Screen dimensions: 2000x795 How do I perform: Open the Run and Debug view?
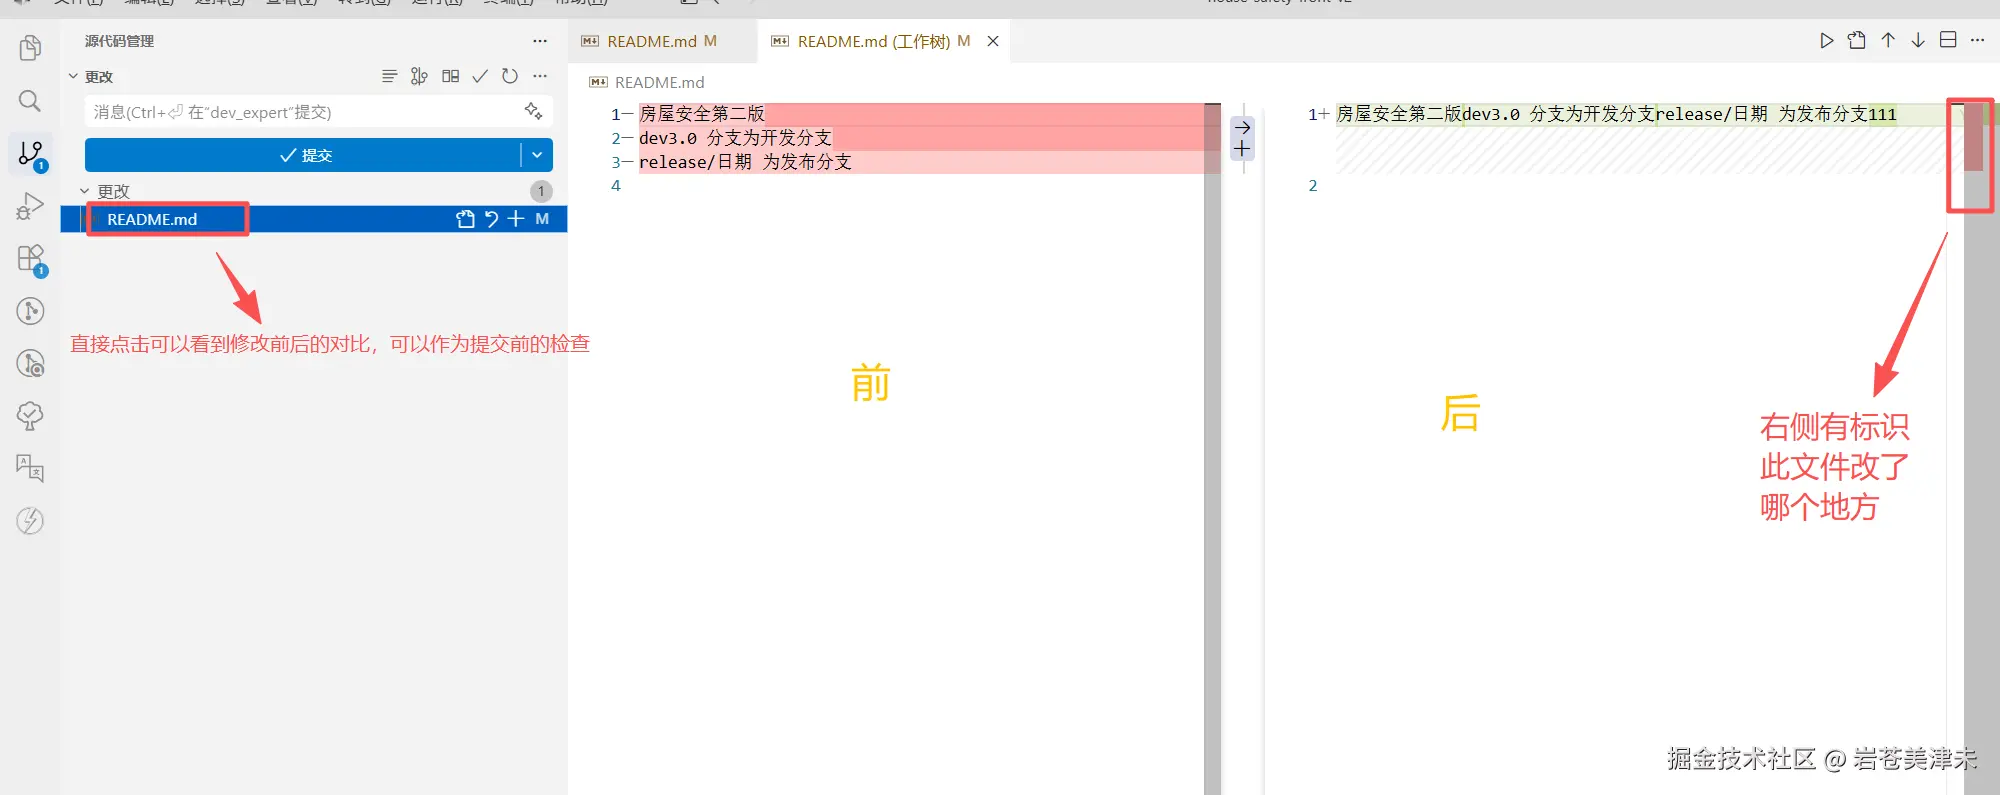click(x=30, y=206)
